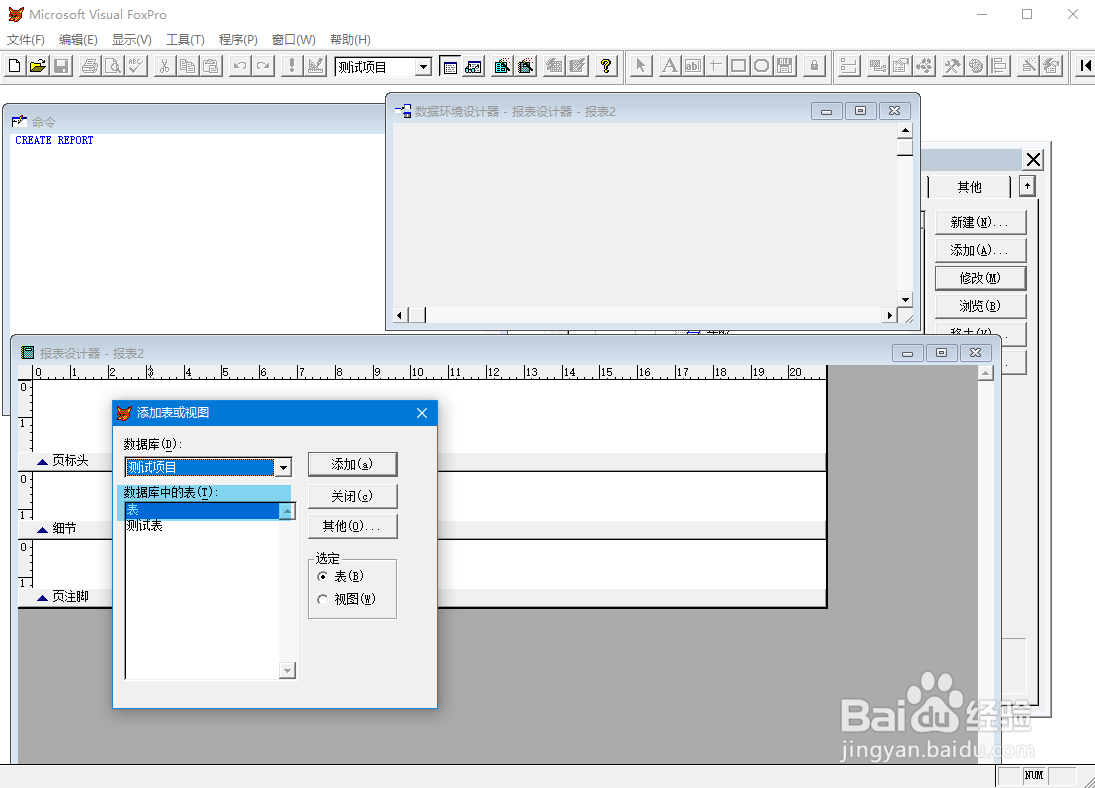Click 修改(M) in Project Manager
This screenshot has width=1095, height=788.
(x=980, y=278)
